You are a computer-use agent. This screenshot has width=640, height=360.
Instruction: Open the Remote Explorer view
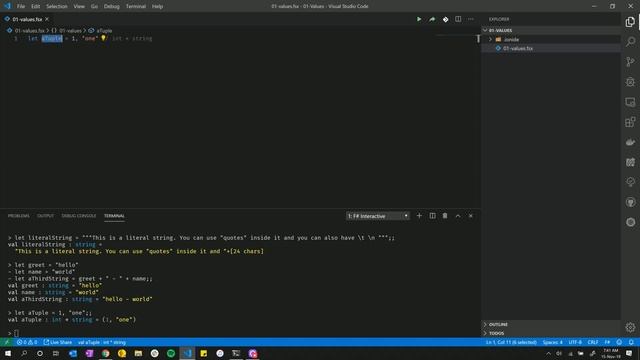[630, 102]
